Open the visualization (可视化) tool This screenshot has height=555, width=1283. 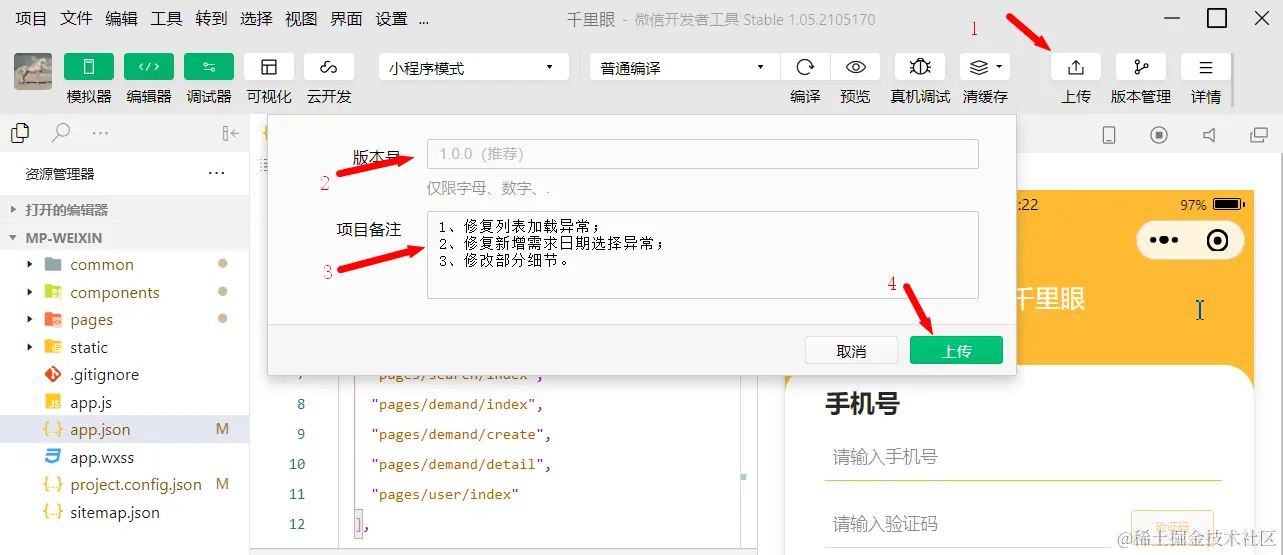point(269,67)
